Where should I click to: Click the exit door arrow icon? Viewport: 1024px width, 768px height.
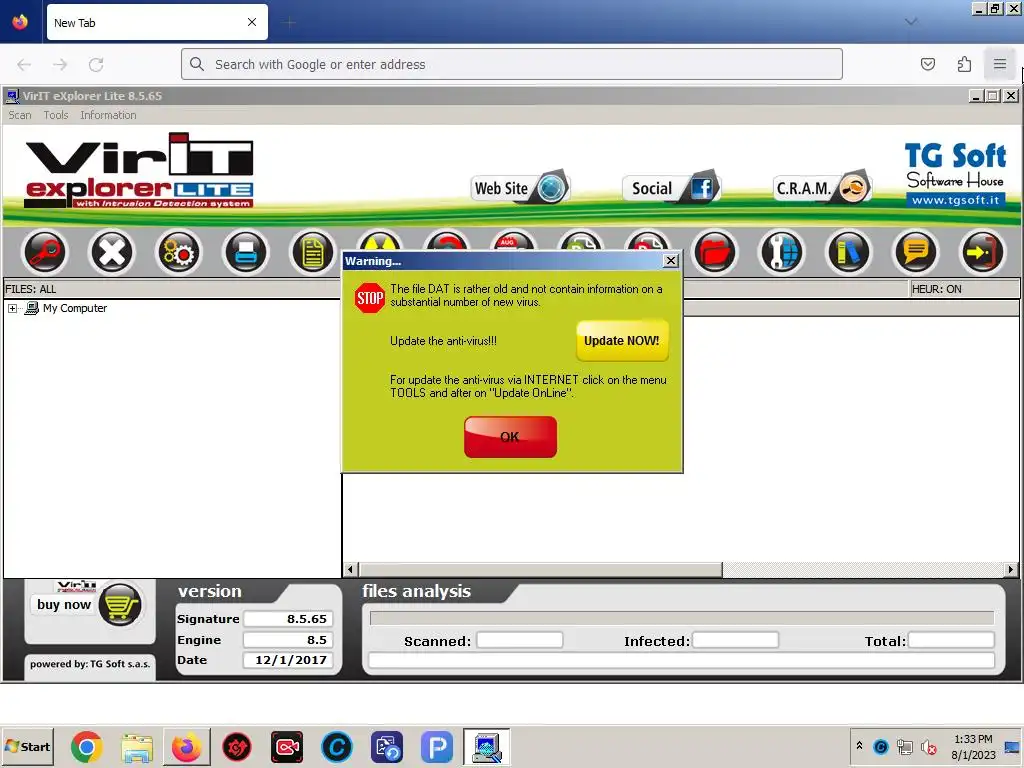click(x=982, y=252)
